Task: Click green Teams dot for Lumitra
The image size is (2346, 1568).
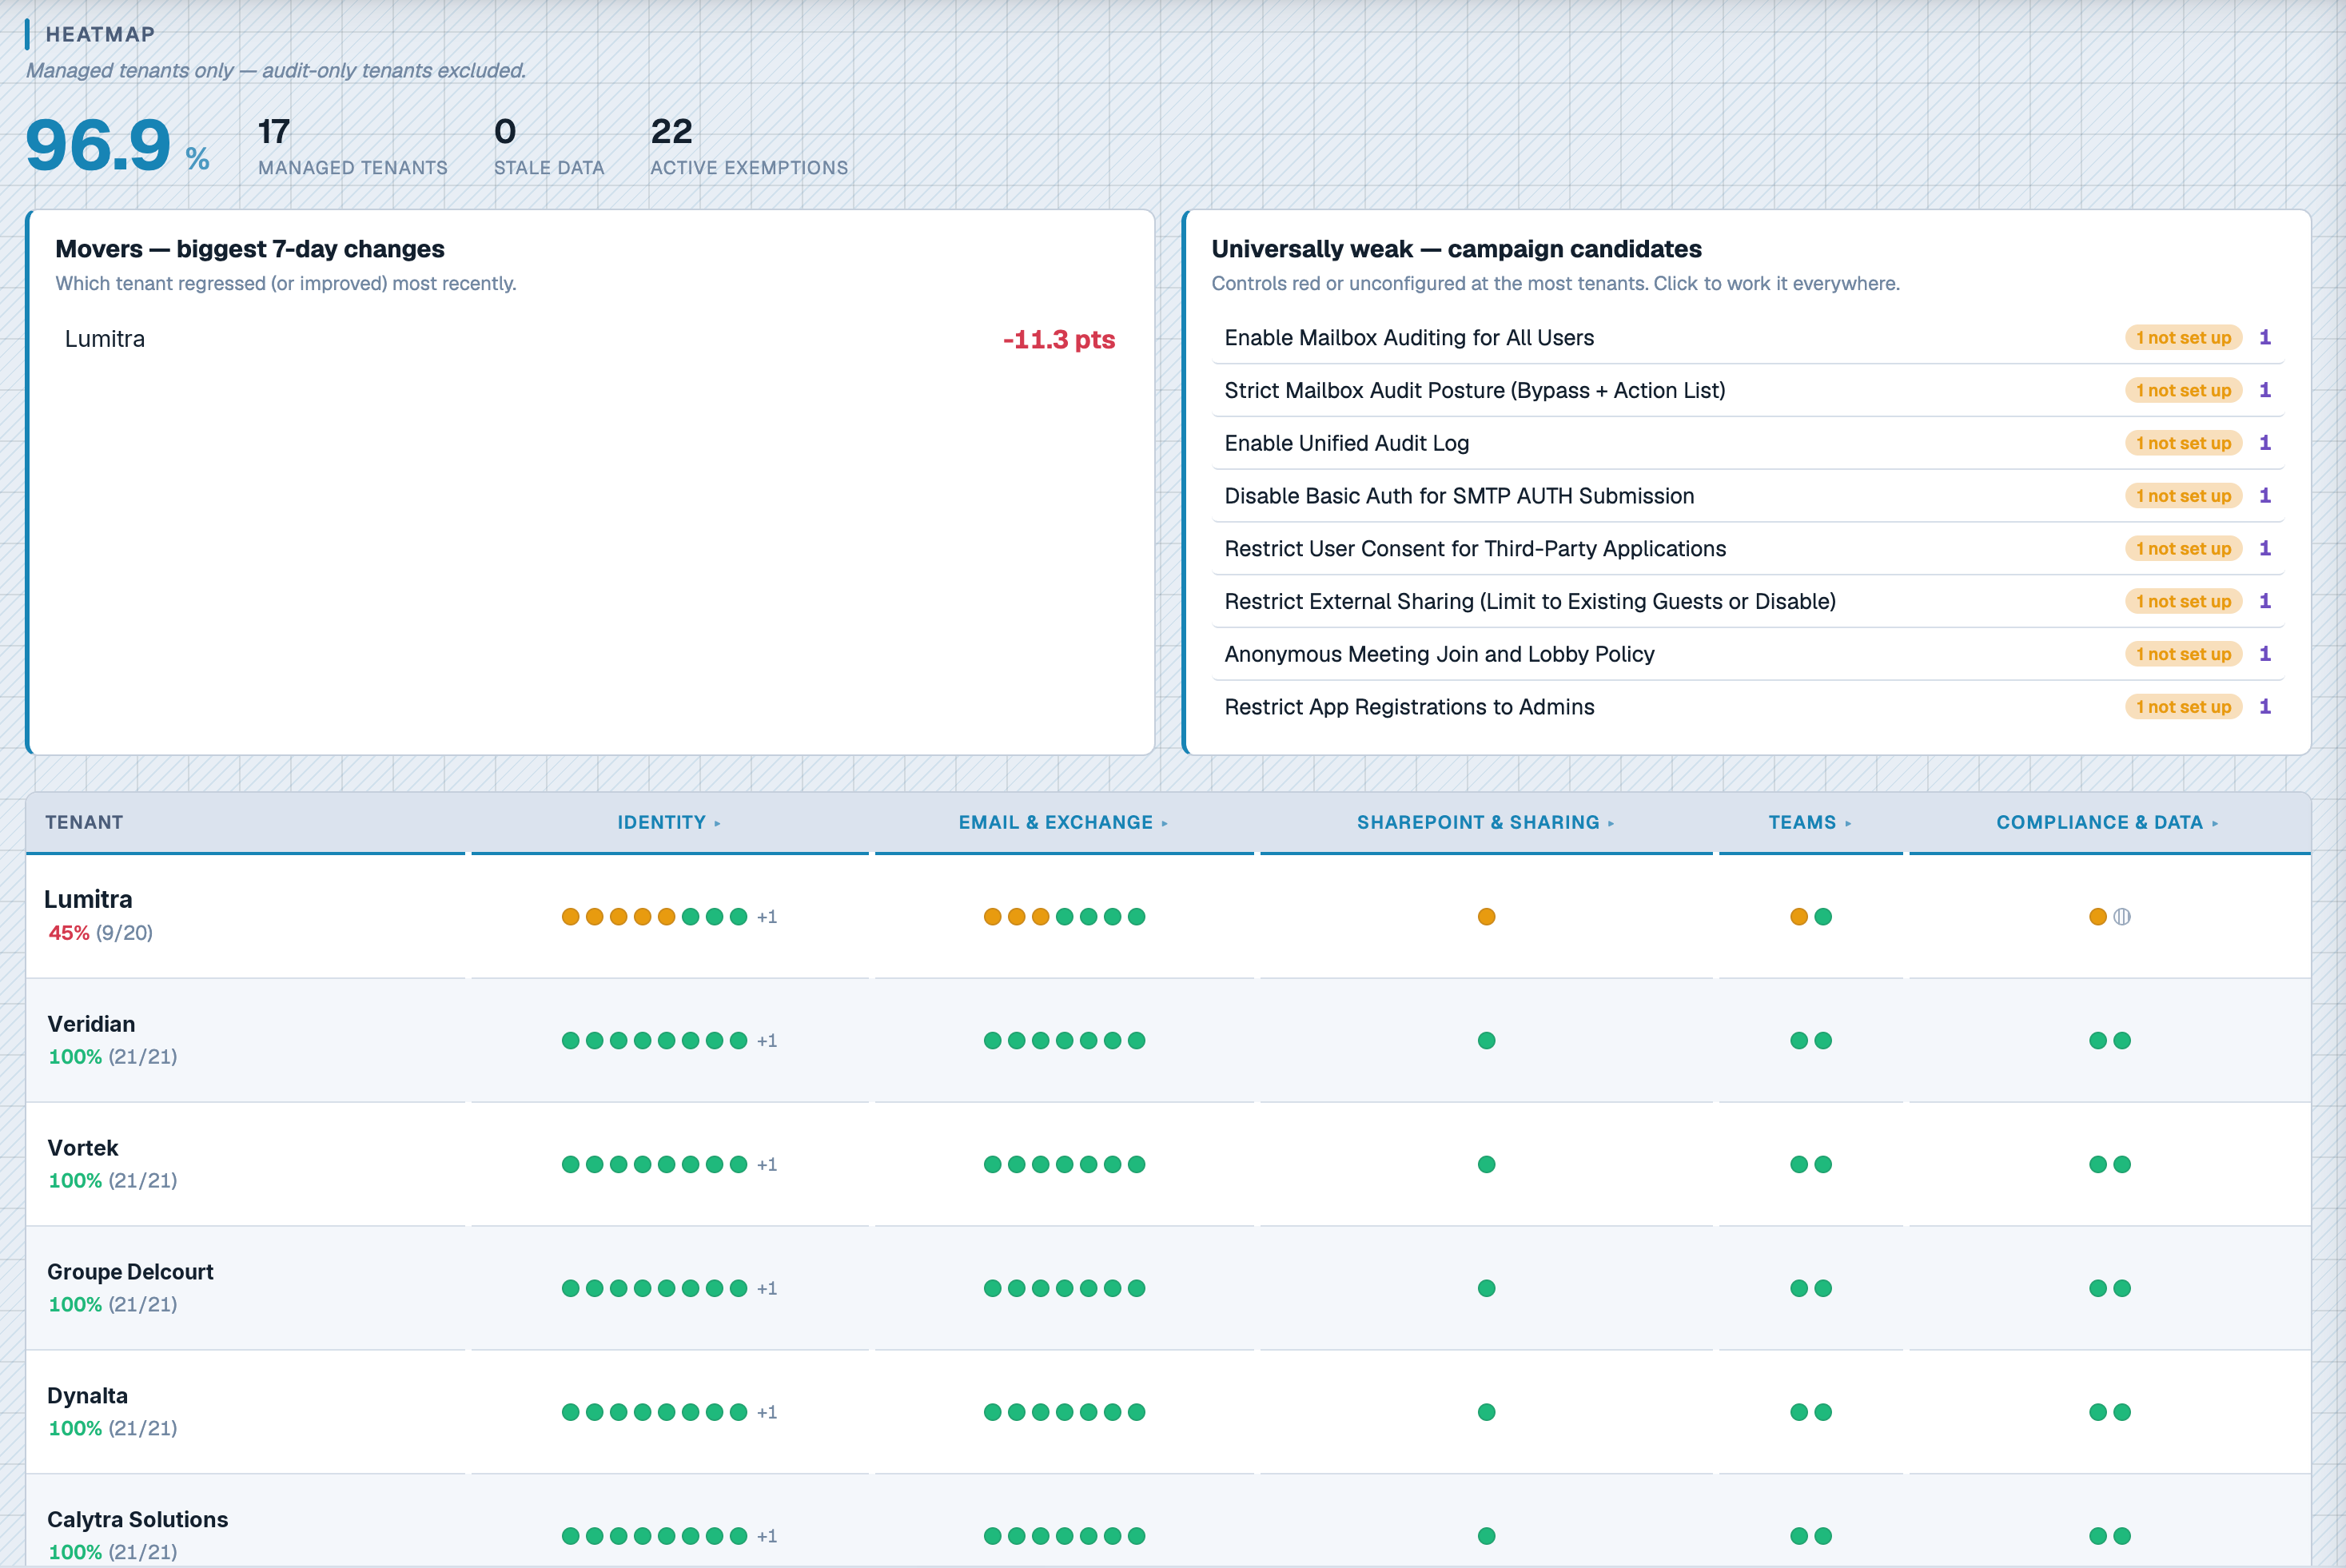Action: [x=1823, y=917]
